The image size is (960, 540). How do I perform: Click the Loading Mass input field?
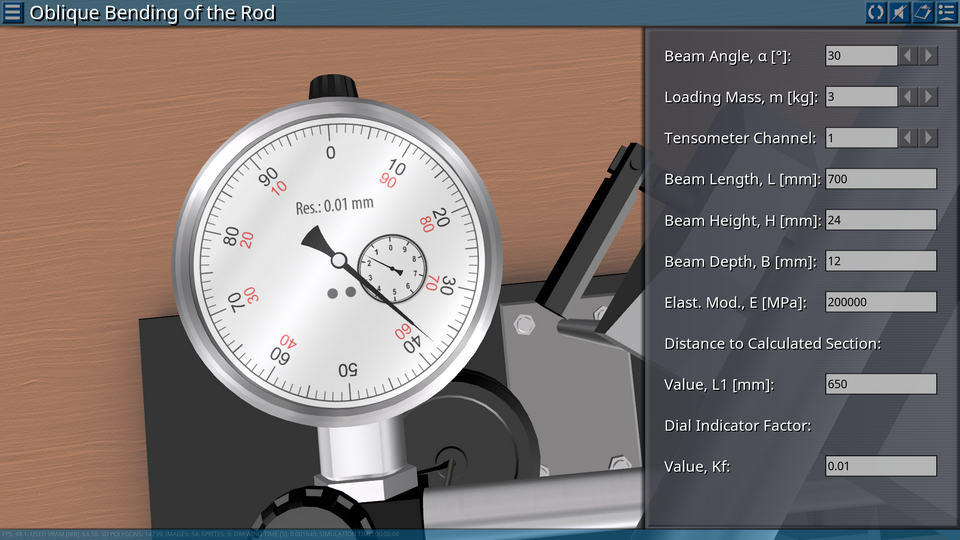(x=861, y=97)
